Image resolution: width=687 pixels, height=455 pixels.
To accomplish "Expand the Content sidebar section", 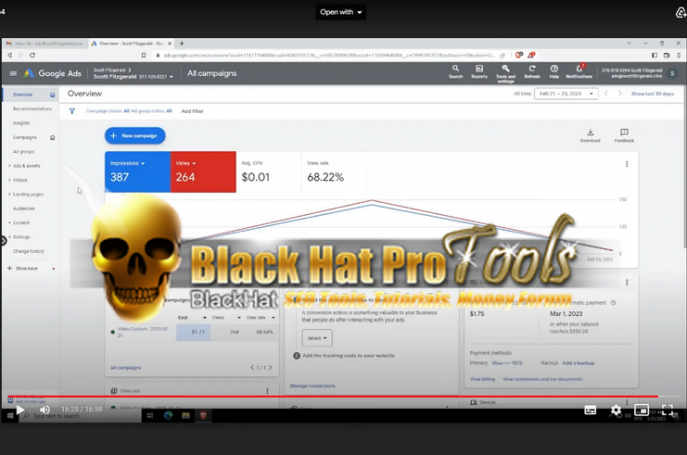I will tap(21, 223).
